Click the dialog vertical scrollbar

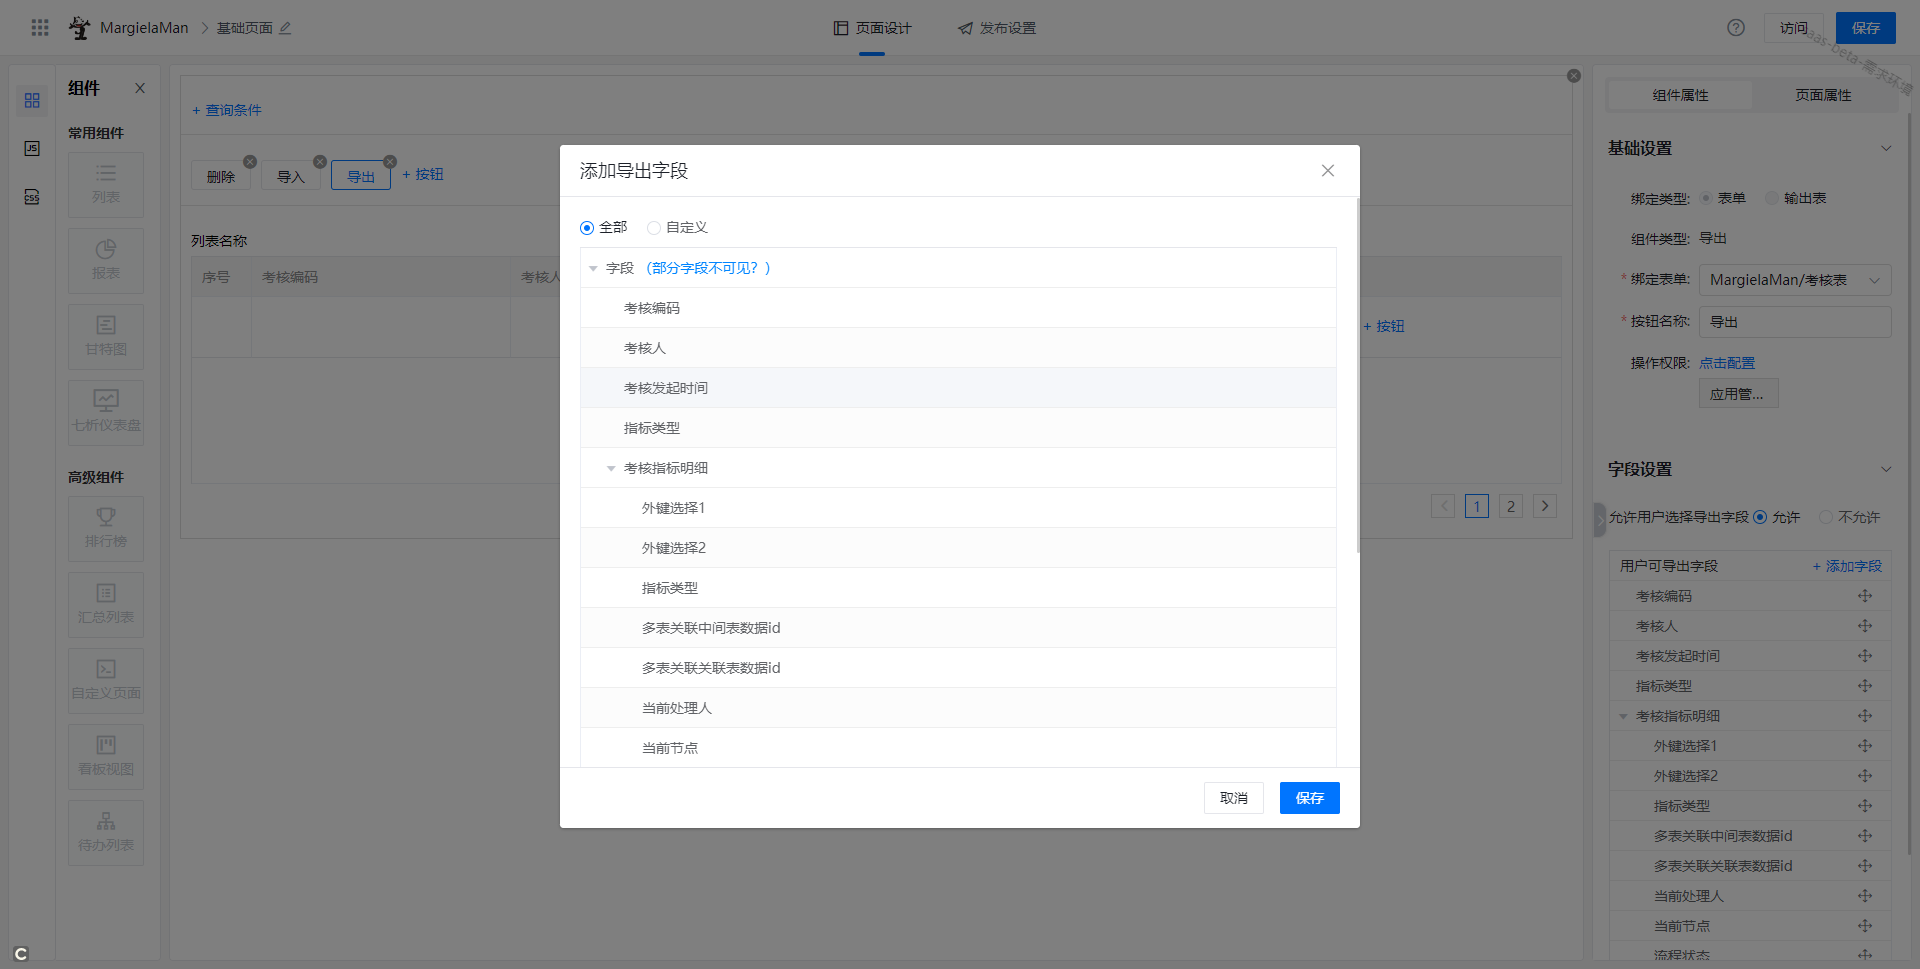(x=1358, y=375)
